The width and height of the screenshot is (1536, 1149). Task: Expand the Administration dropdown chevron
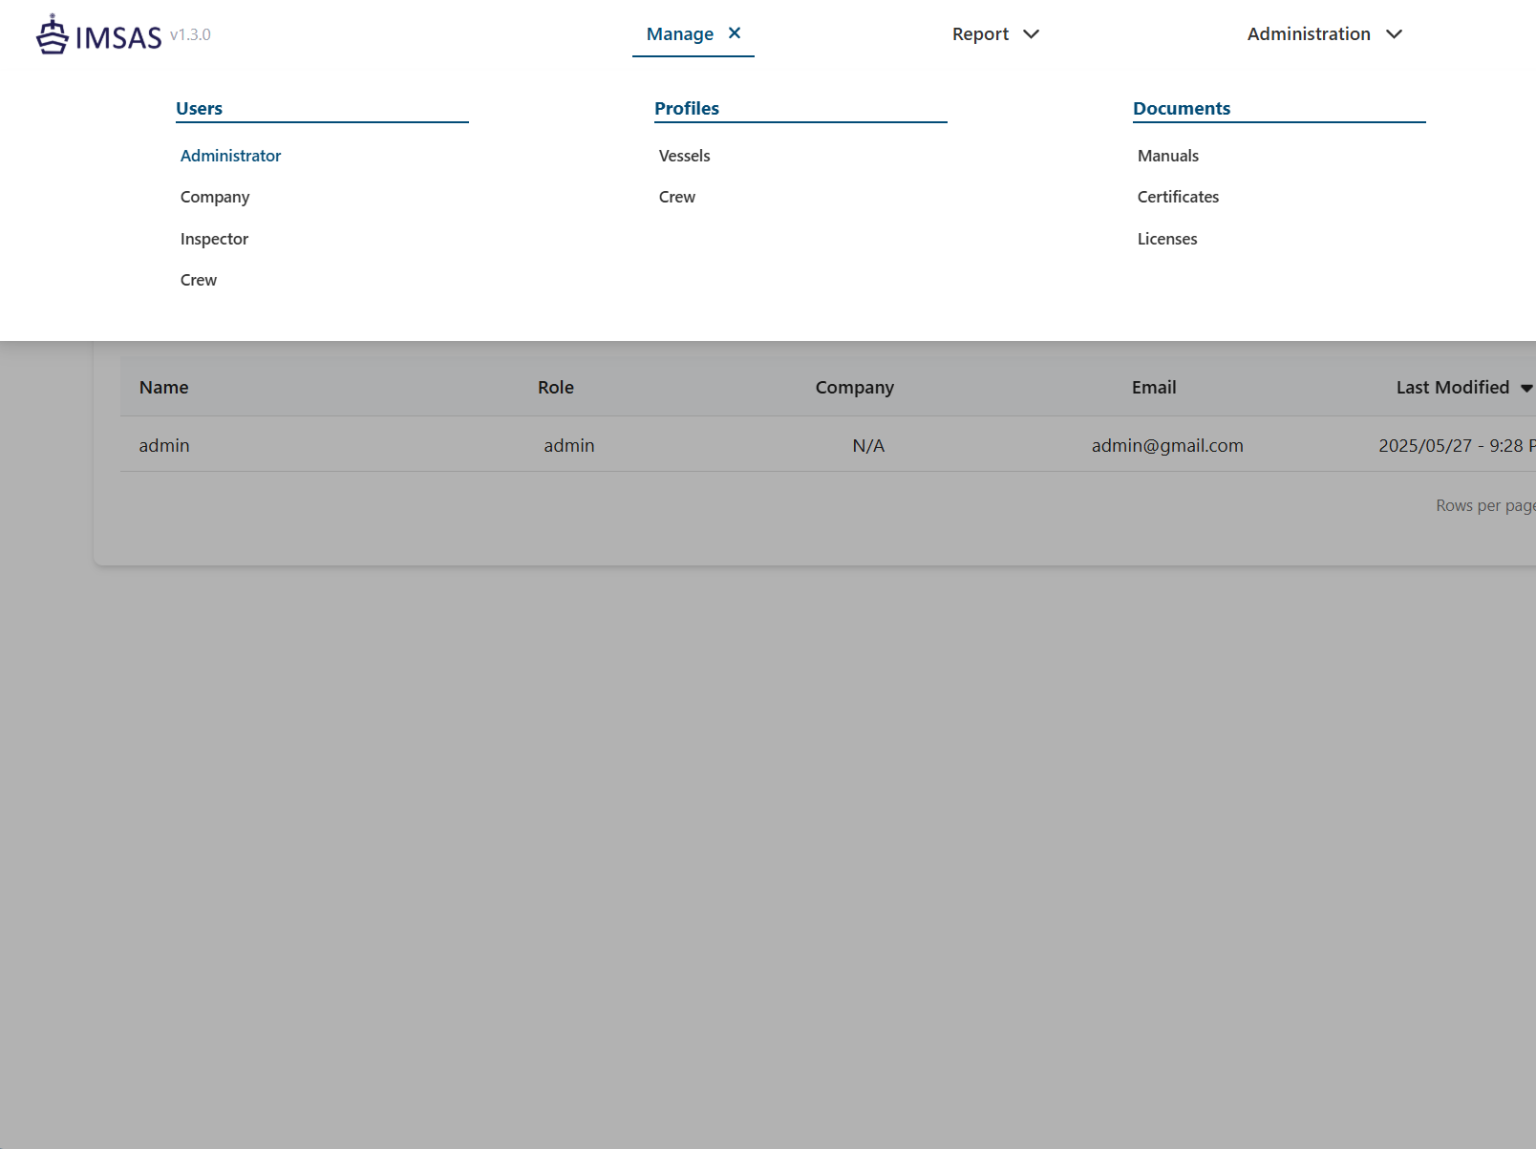(x=1394, y=34)
